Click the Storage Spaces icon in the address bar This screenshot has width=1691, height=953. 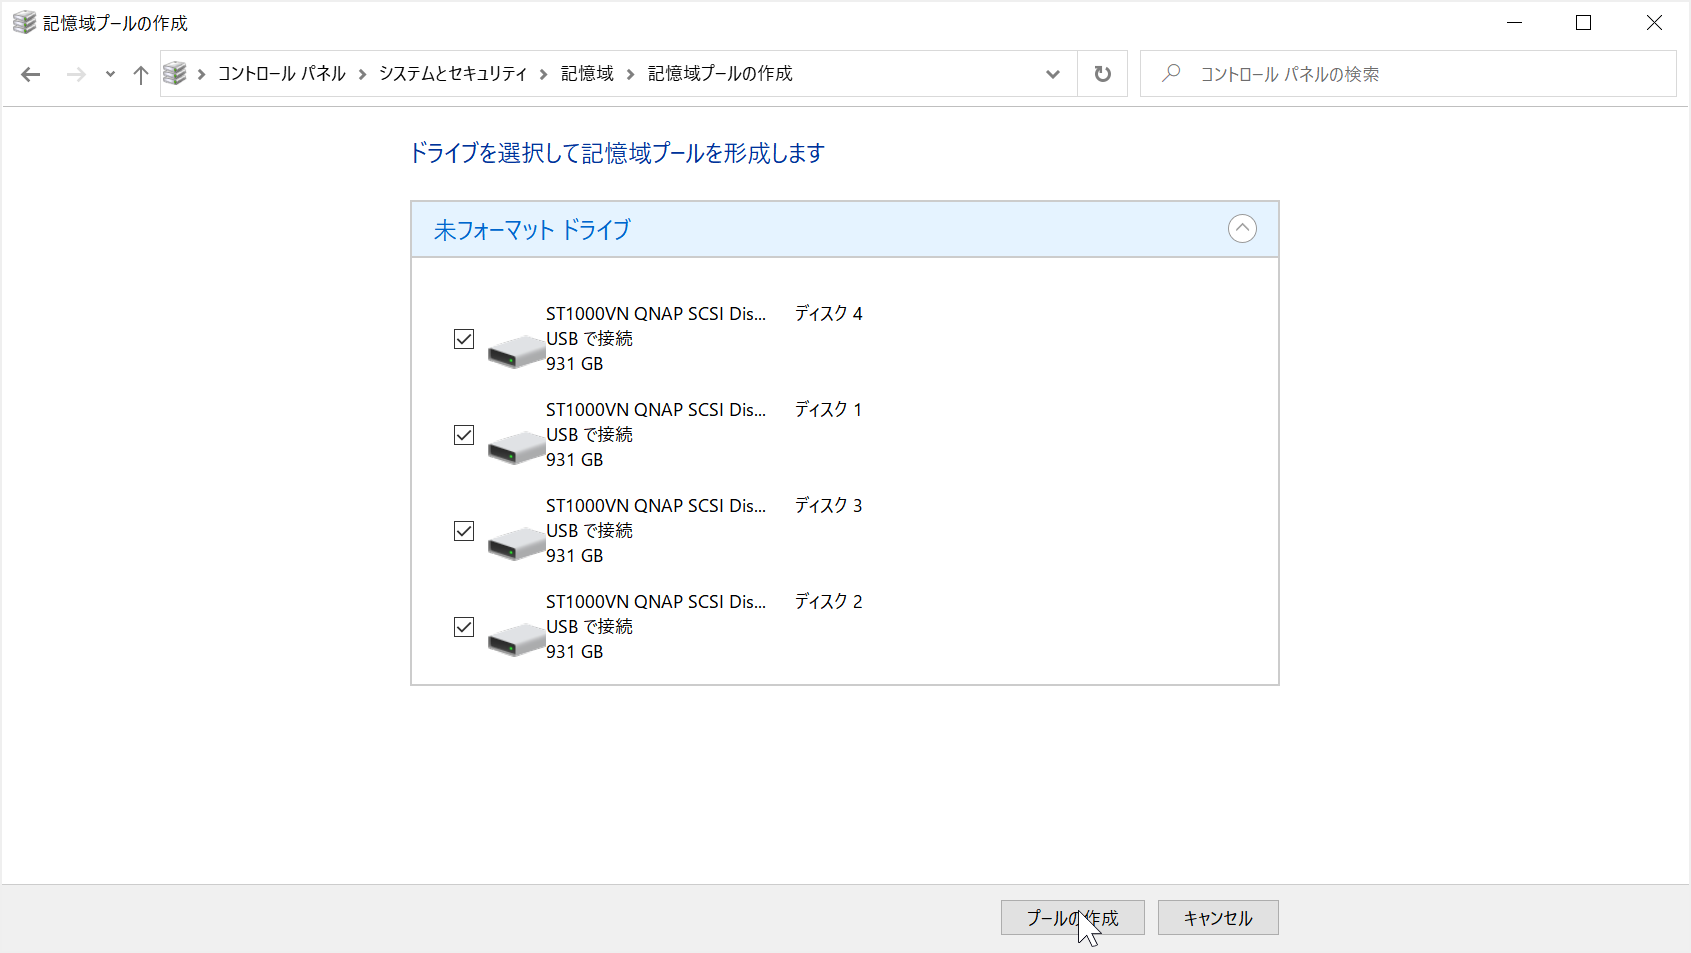pyautogui.click(x=176, y=73)
